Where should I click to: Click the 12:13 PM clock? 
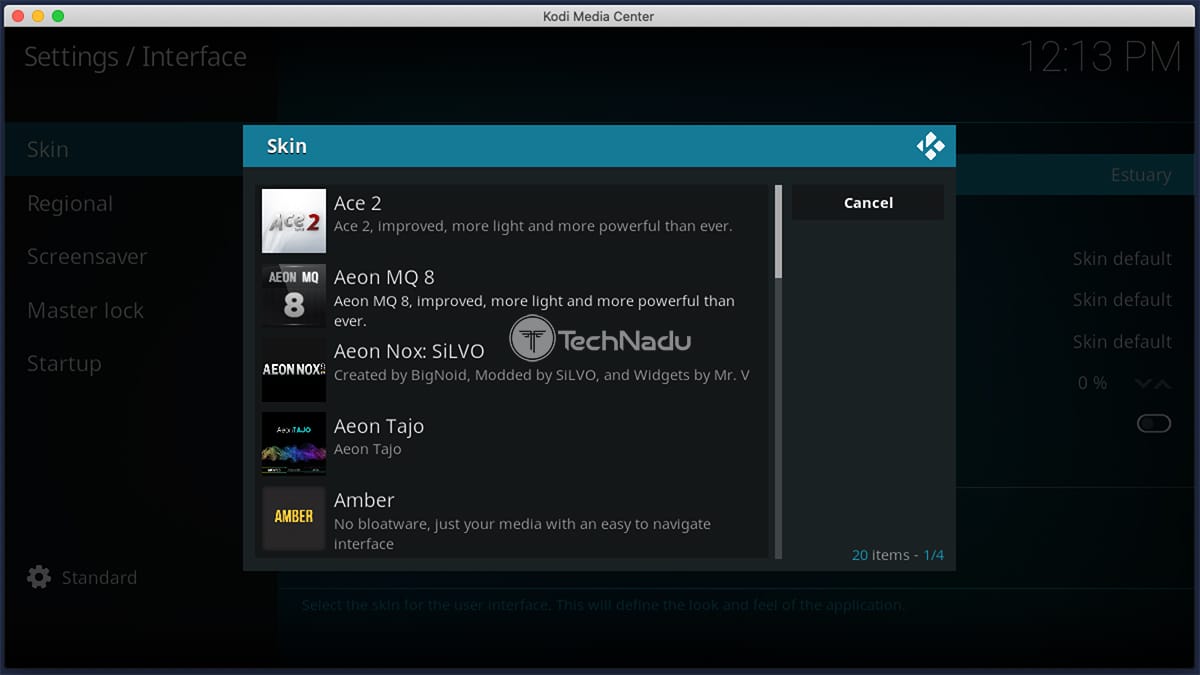[1100, 57]
